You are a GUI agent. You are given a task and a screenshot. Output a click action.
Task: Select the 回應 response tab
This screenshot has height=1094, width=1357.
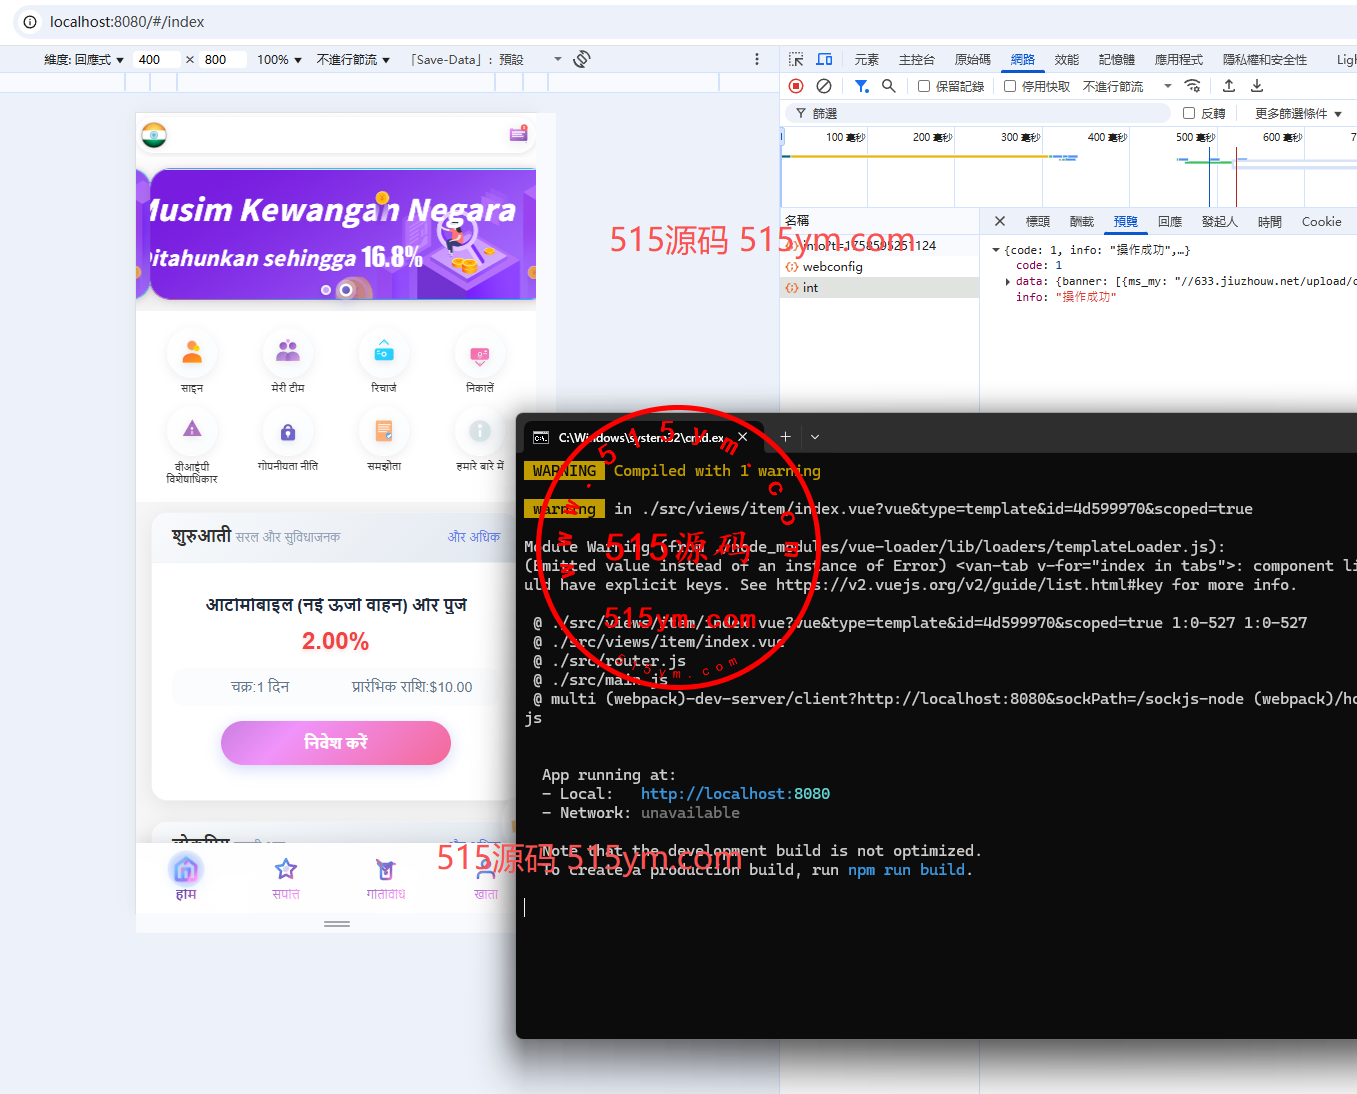[1169, 222]
